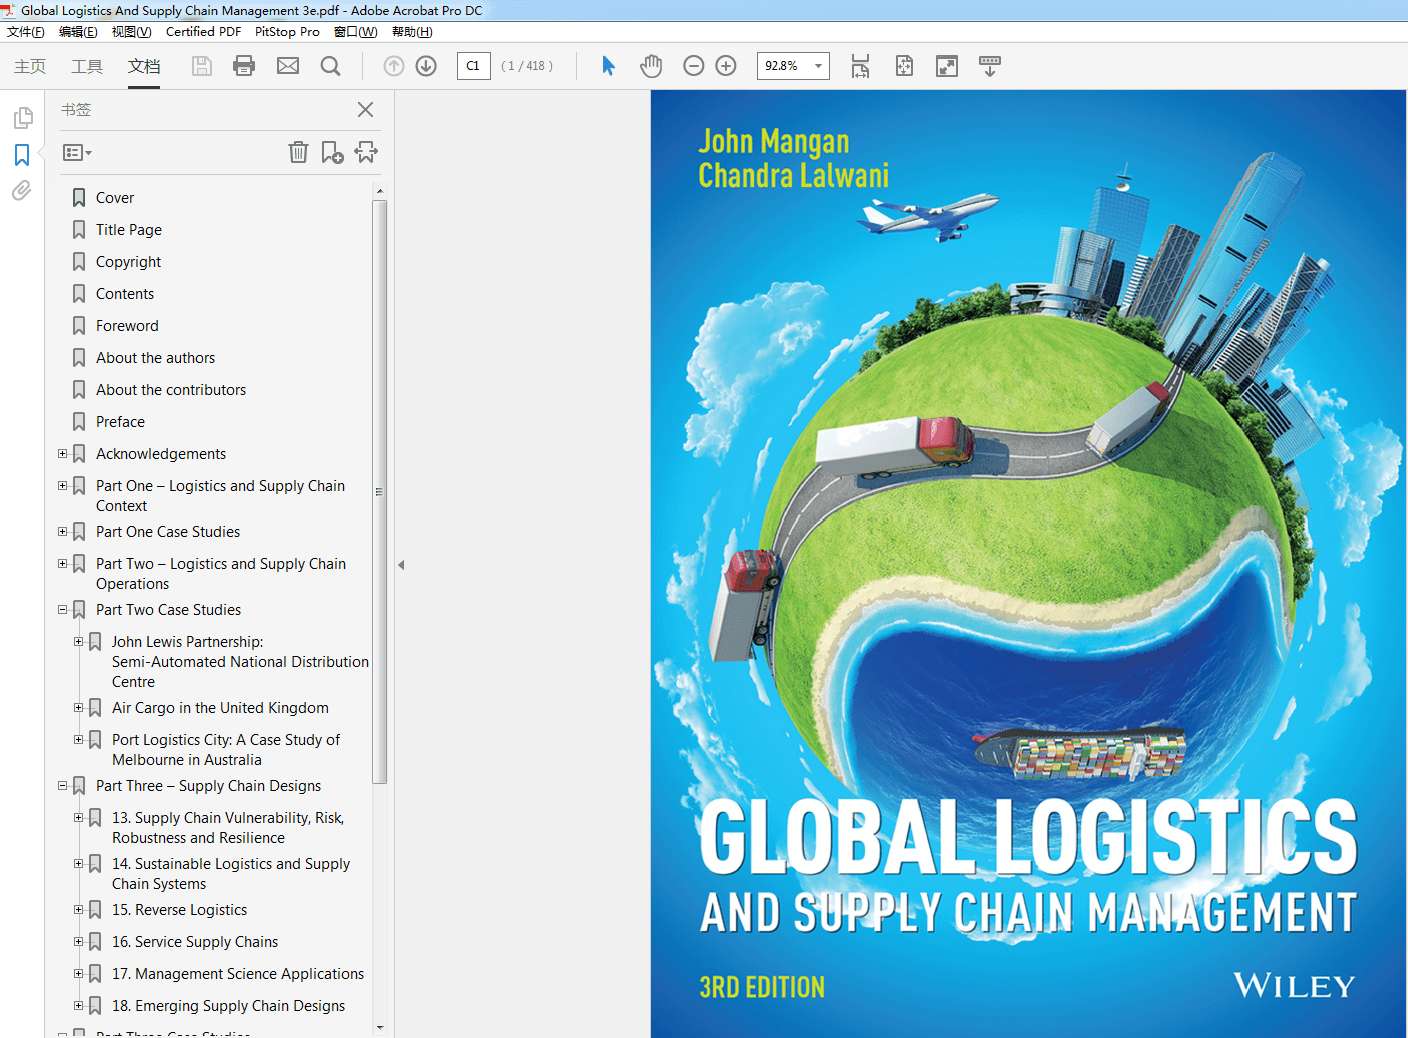Image resolution: width=1408 pixels, height=1038 pixels.
Task: Go to next page with down arrow
Action: (x=425, y=66)
